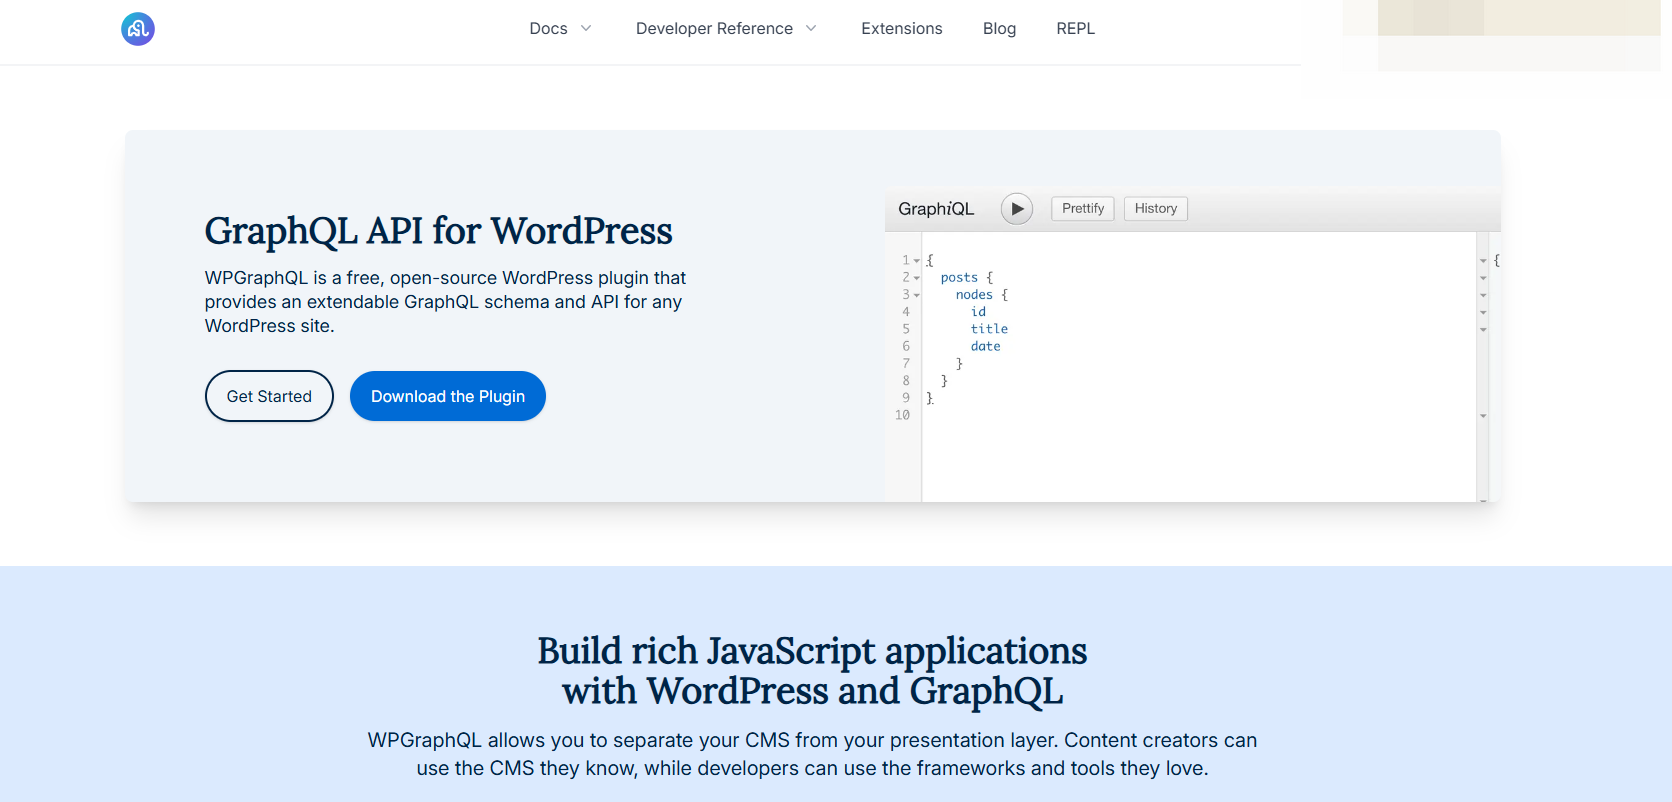This screenshot has height=802, width=1672.
Task: Click the GraphiQL title label
Action: click(x=935, y=209)
